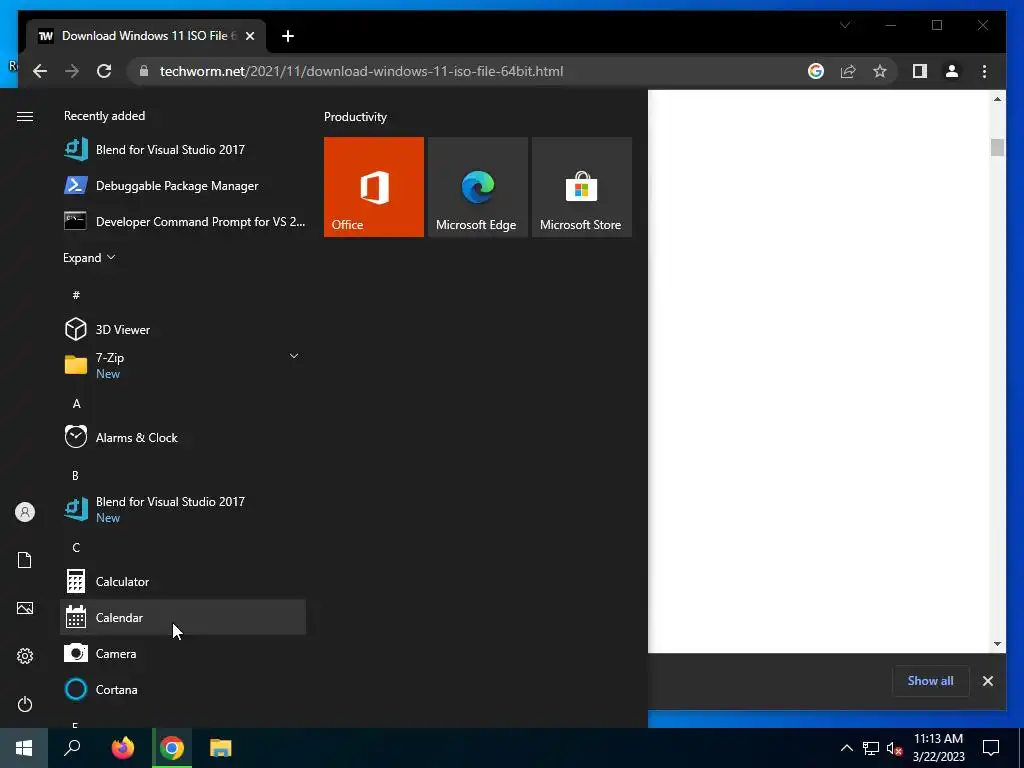The height and width of the screenshot is (768, 1024).
Task: Open Settings gear in Start sidebar
Action: (x=25, y=656)
